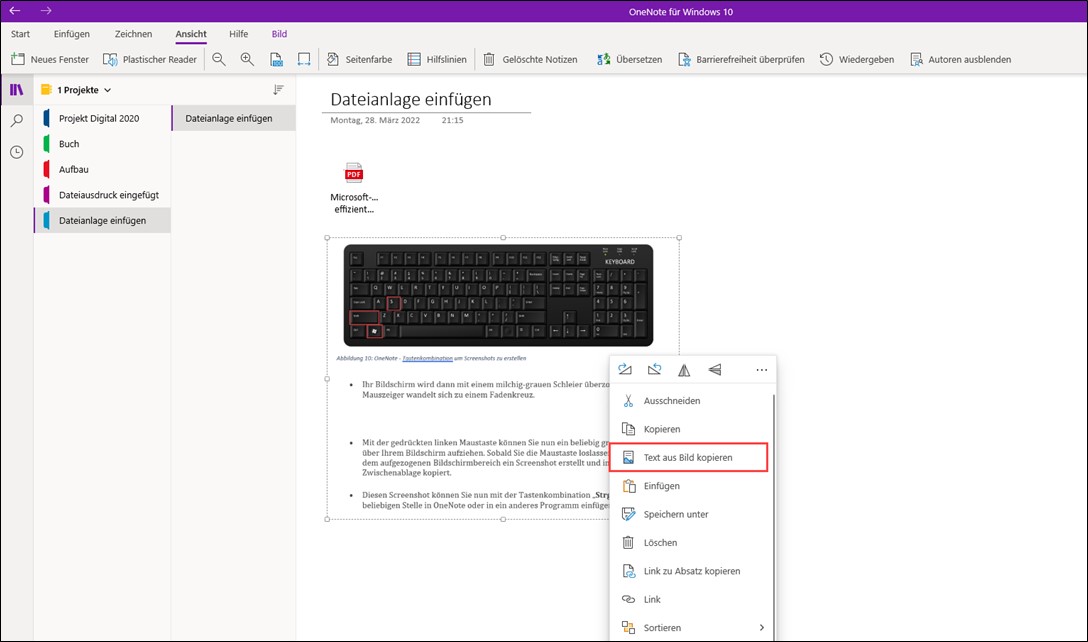
Task: Click the page date Montag, 28. März 2022
Action: point(375,120)
